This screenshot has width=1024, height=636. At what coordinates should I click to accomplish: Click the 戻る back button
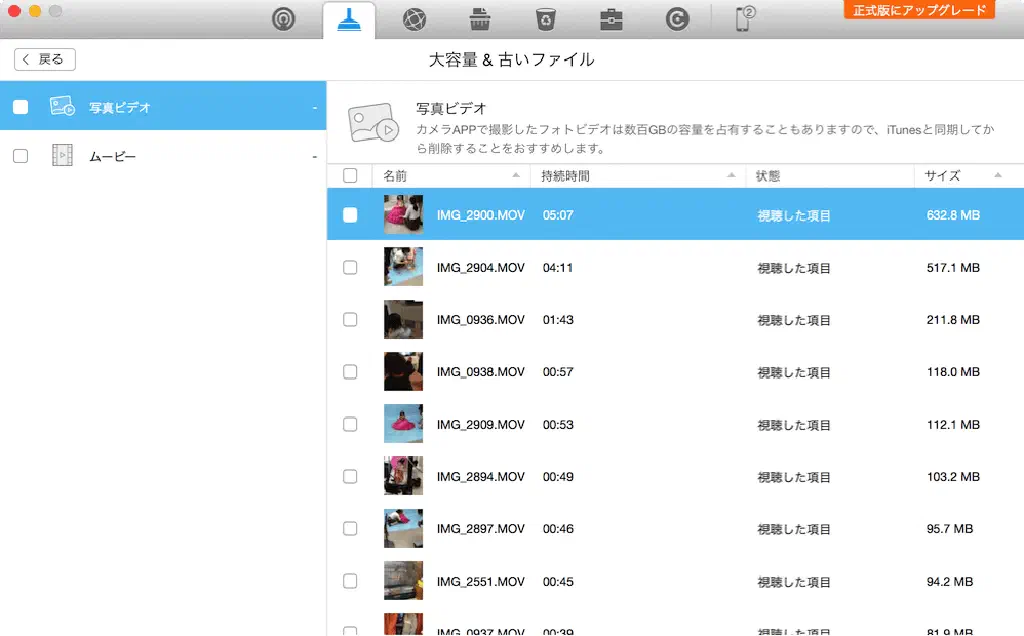point(45,60)
